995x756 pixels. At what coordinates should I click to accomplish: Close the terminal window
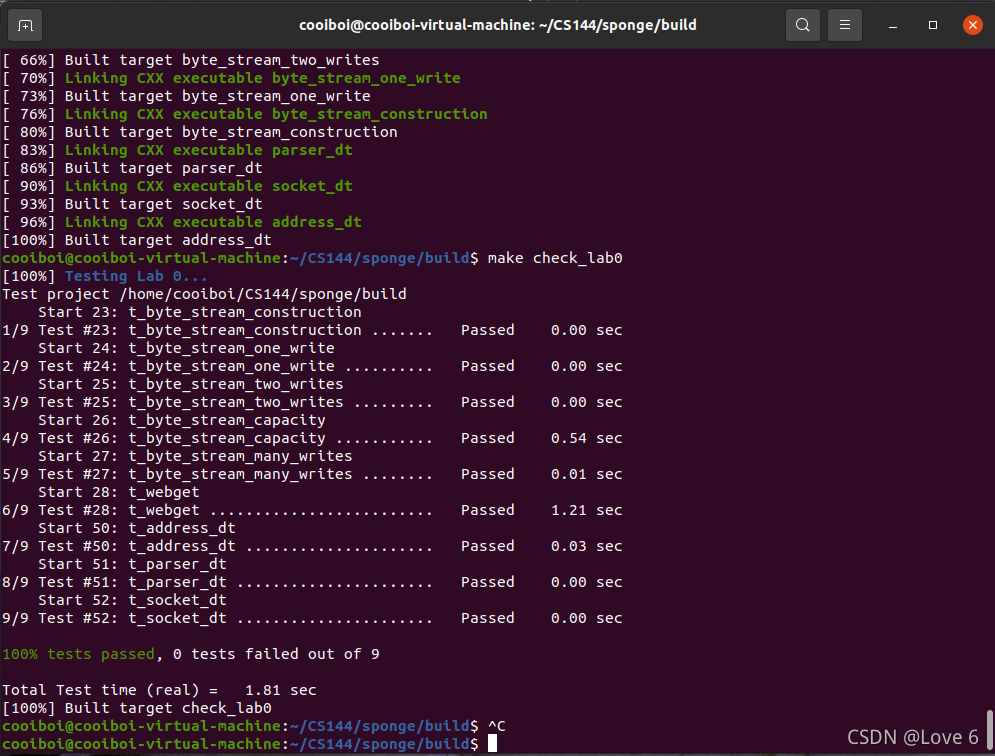pyautogui.click(x=972, y=25)
